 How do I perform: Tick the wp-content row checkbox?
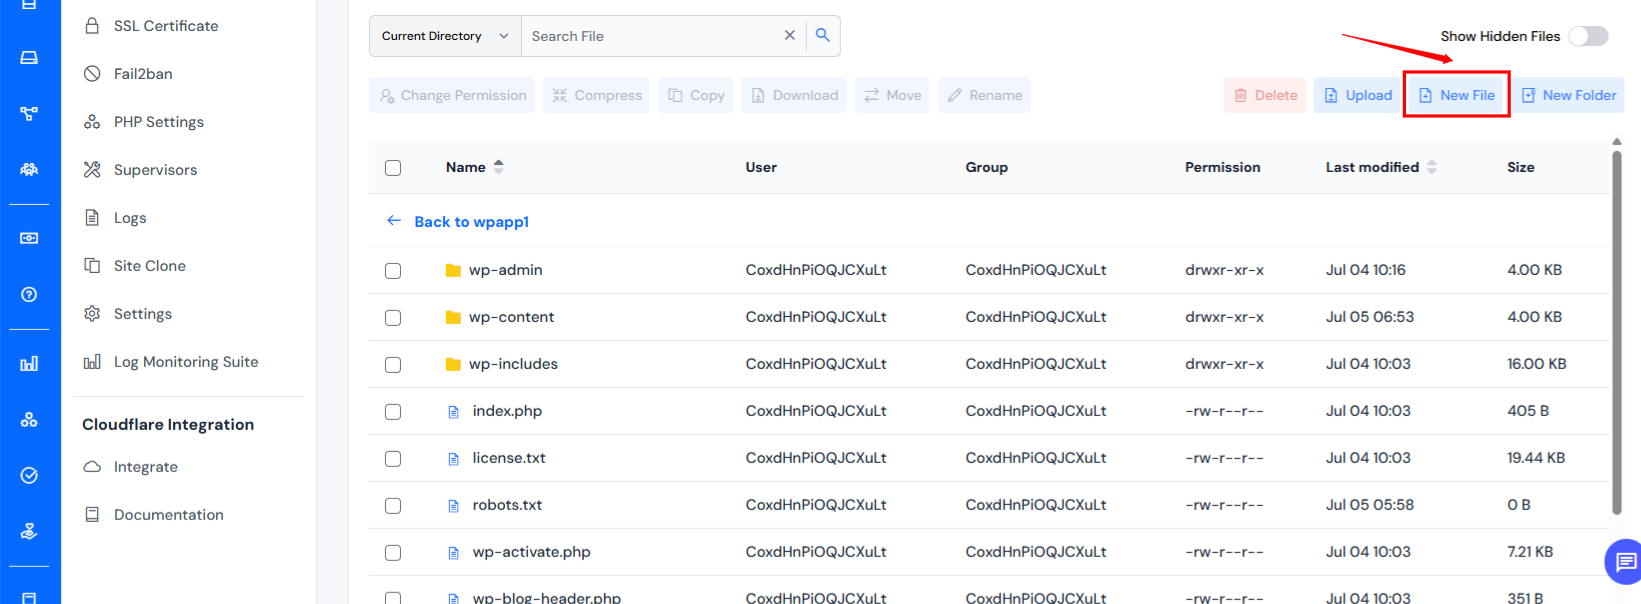pos(393,318)
